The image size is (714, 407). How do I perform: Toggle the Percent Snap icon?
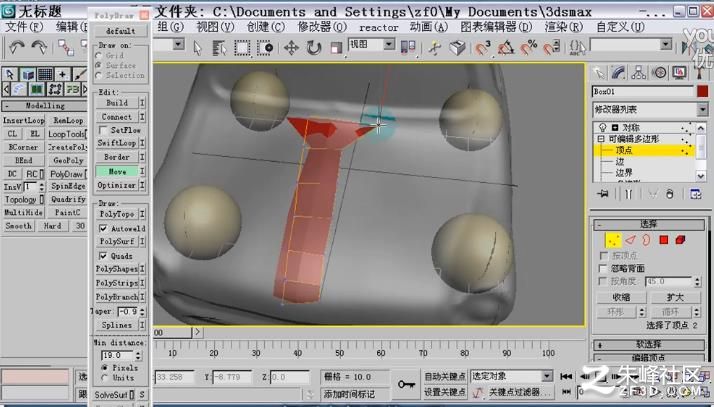(x=528, y=47)
